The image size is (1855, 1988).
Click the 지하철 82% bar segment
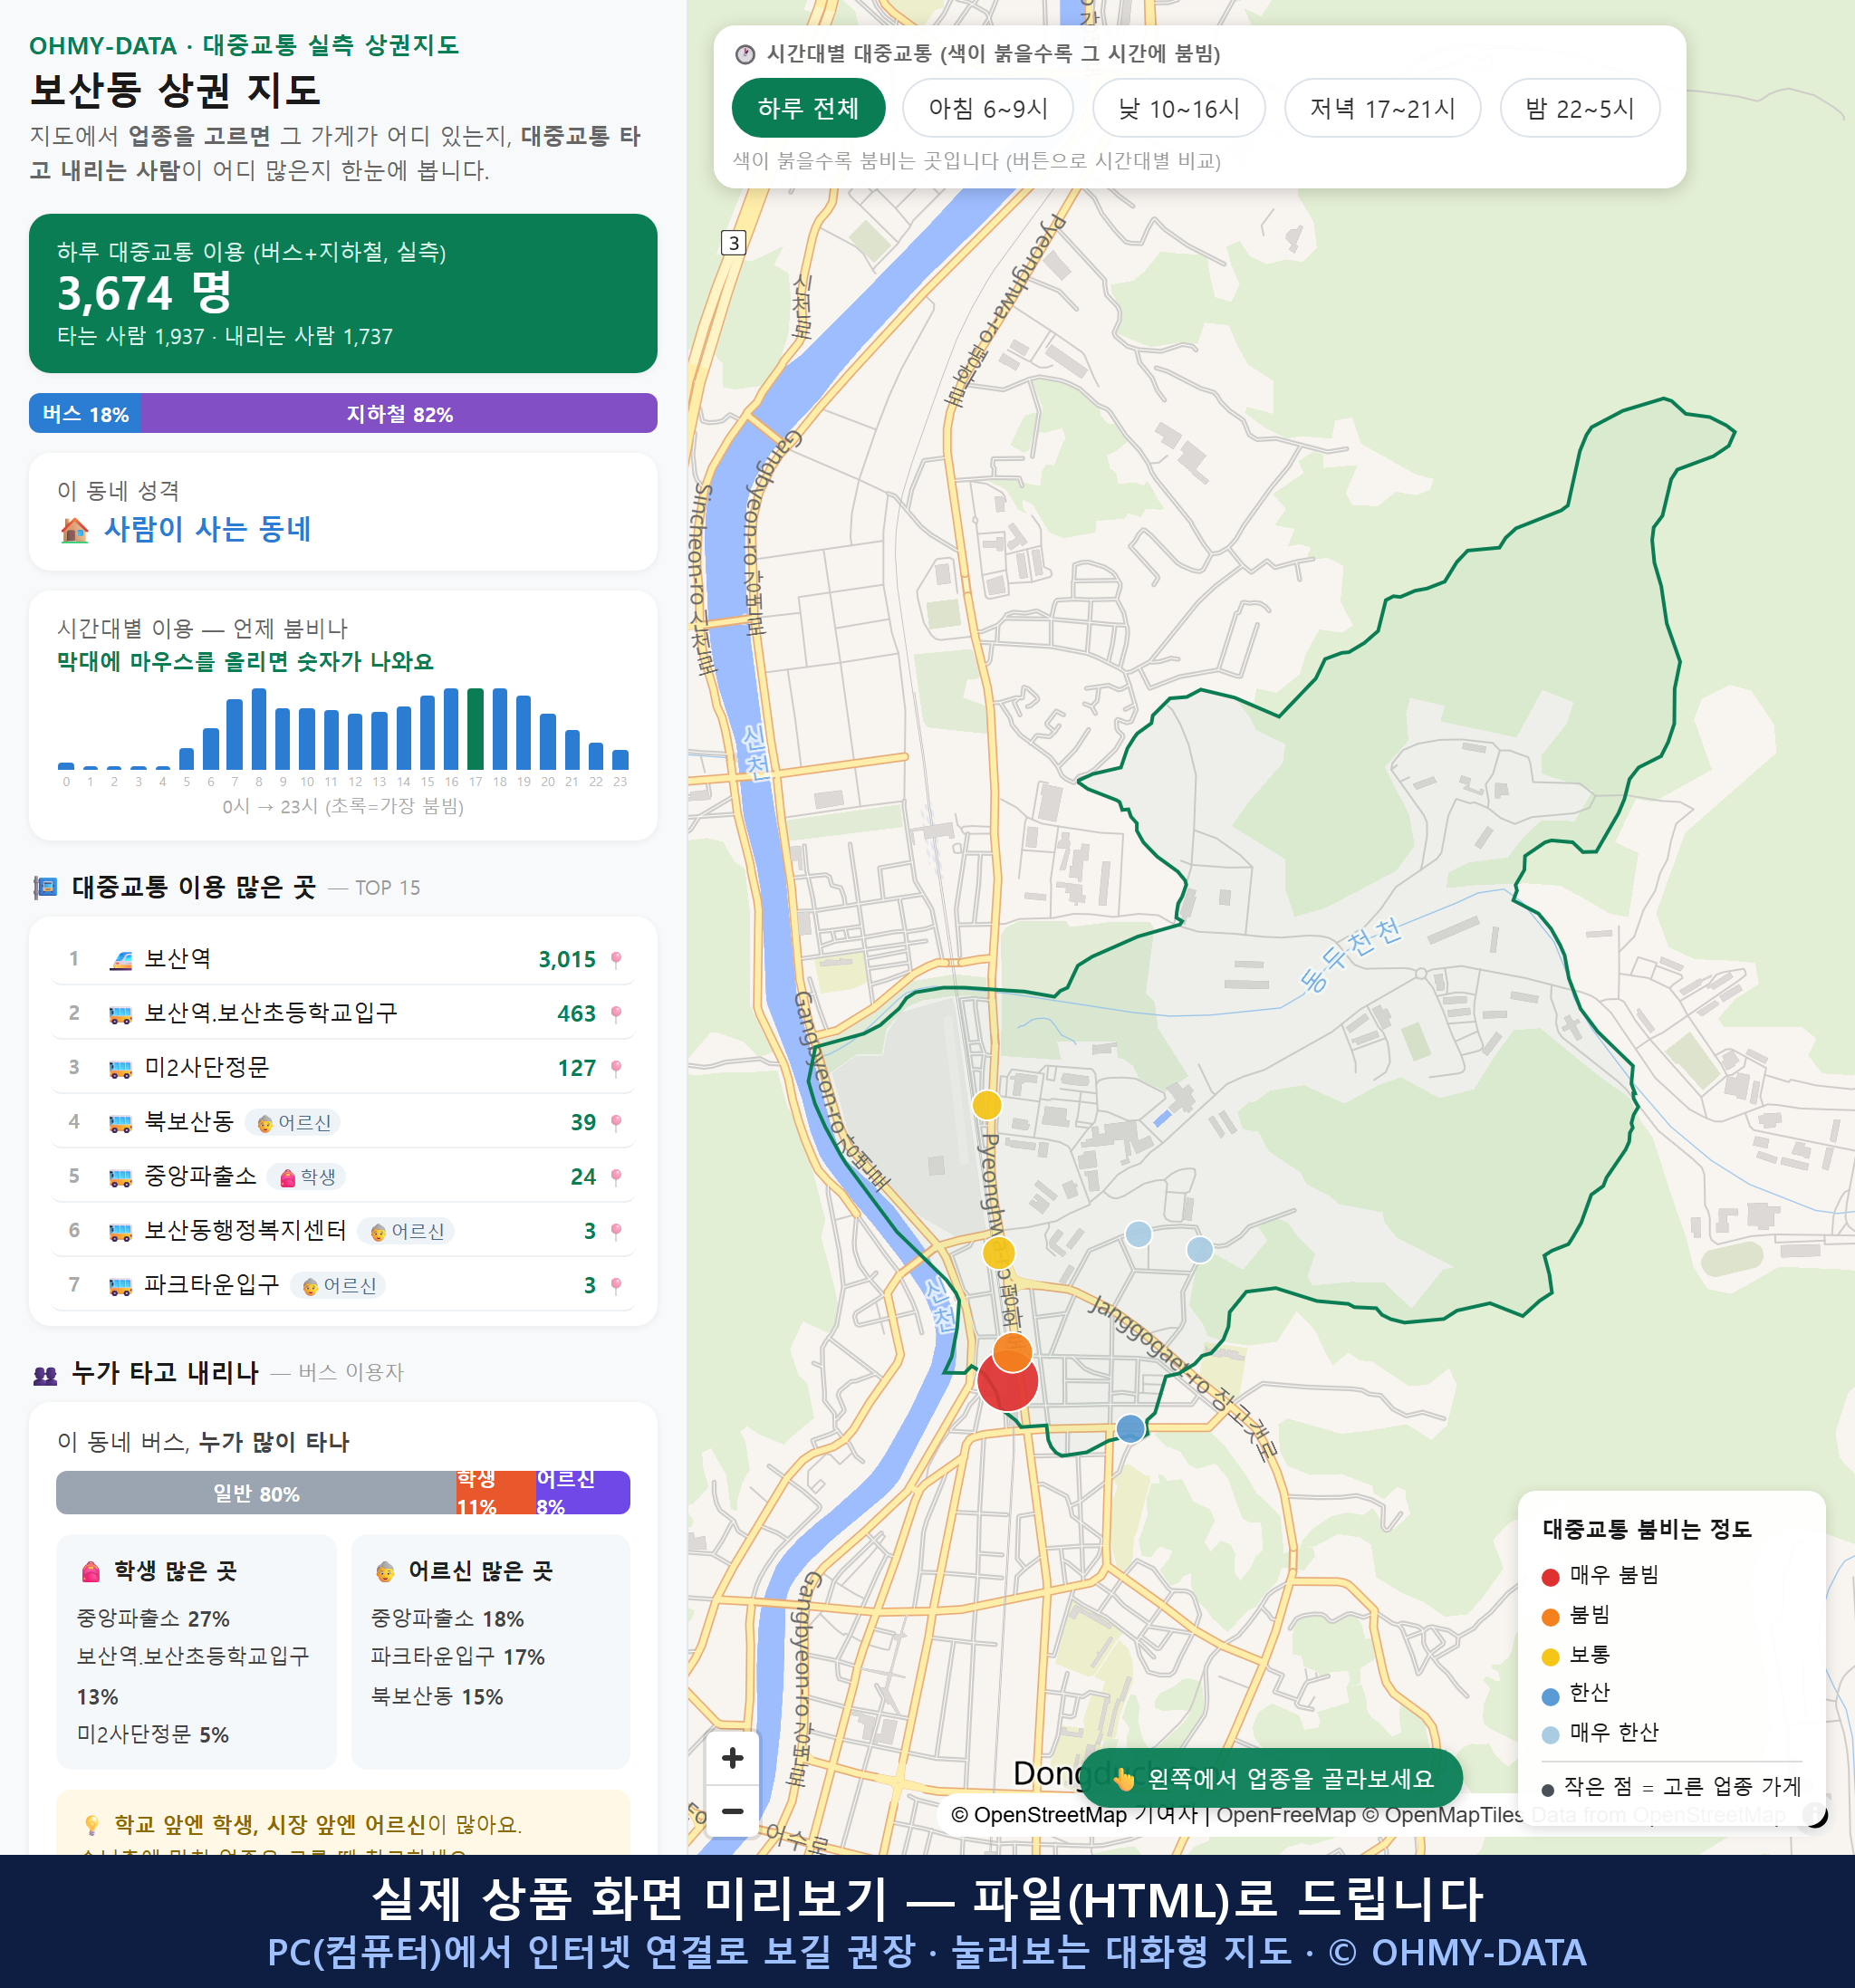click(x=399, y=414)
